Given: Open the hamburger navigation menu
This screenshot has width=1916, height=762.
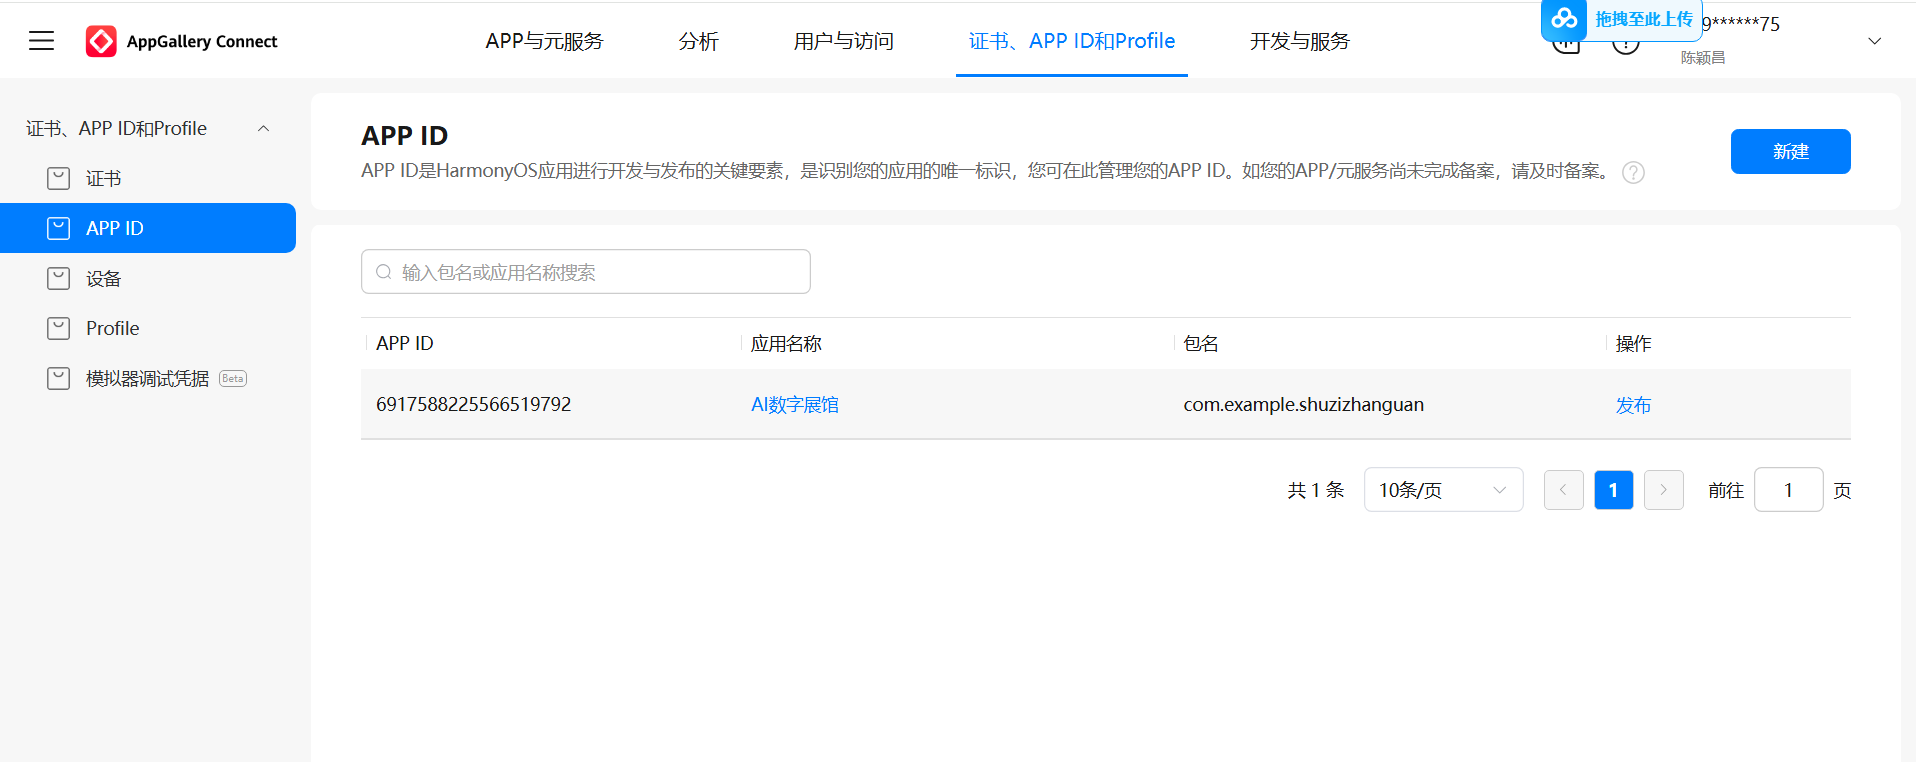Looking at the screenshot, I should 41,41.
